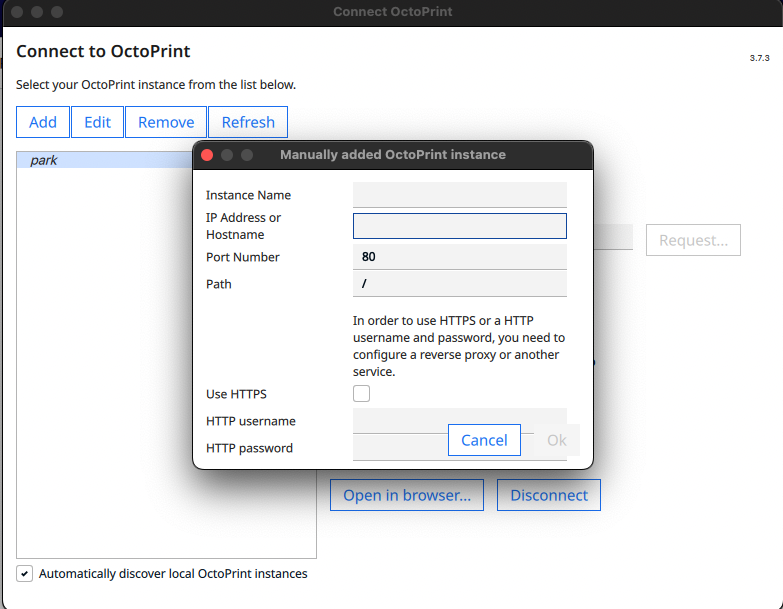Click the Disconnect button
The image size is (783, 609).
(548, 495)
